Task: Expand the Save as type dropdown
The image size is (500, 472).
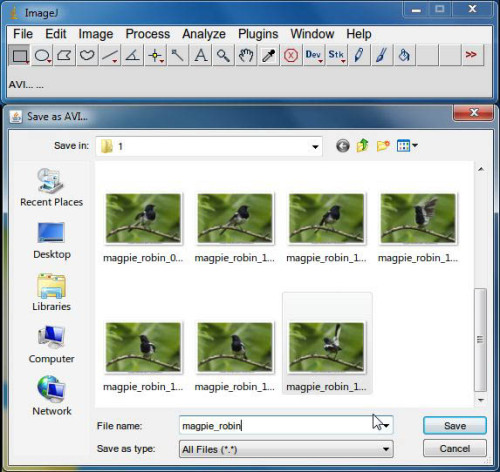Action: point(386,449)
